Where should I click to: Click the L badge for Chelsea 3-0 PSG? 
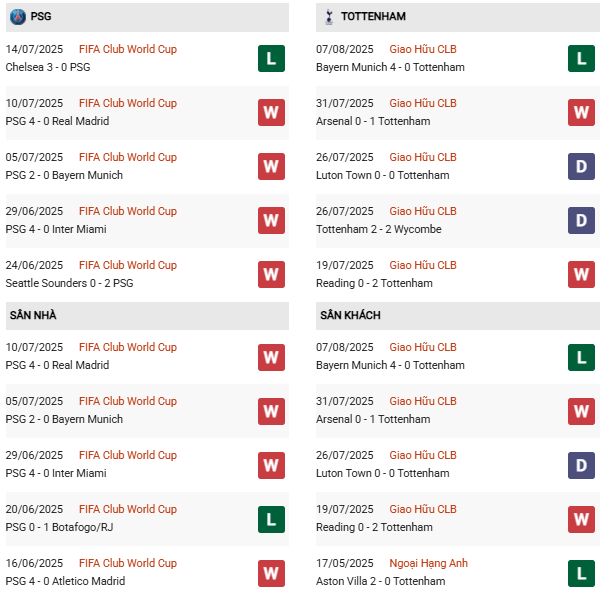271,58
